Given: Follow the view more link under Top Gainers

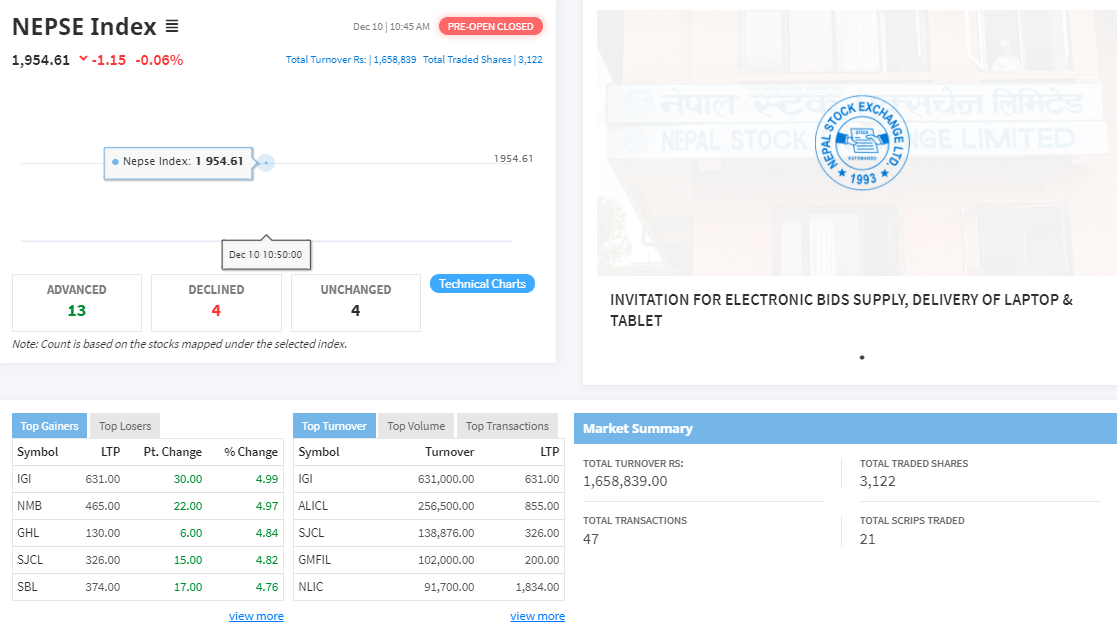Looking at the screenshot, I should tap(256, 616).
